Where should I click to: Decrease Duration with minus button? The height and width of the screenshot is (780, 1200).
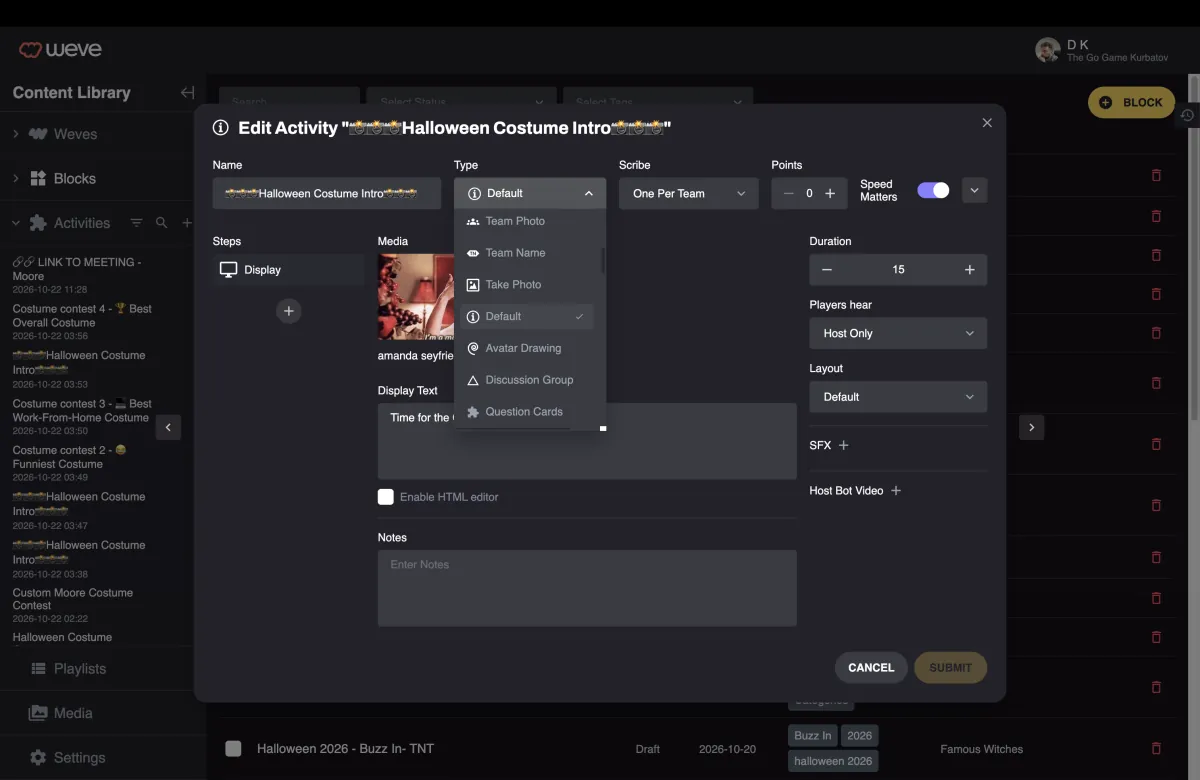pyautogui.click(x=827, y=270)
